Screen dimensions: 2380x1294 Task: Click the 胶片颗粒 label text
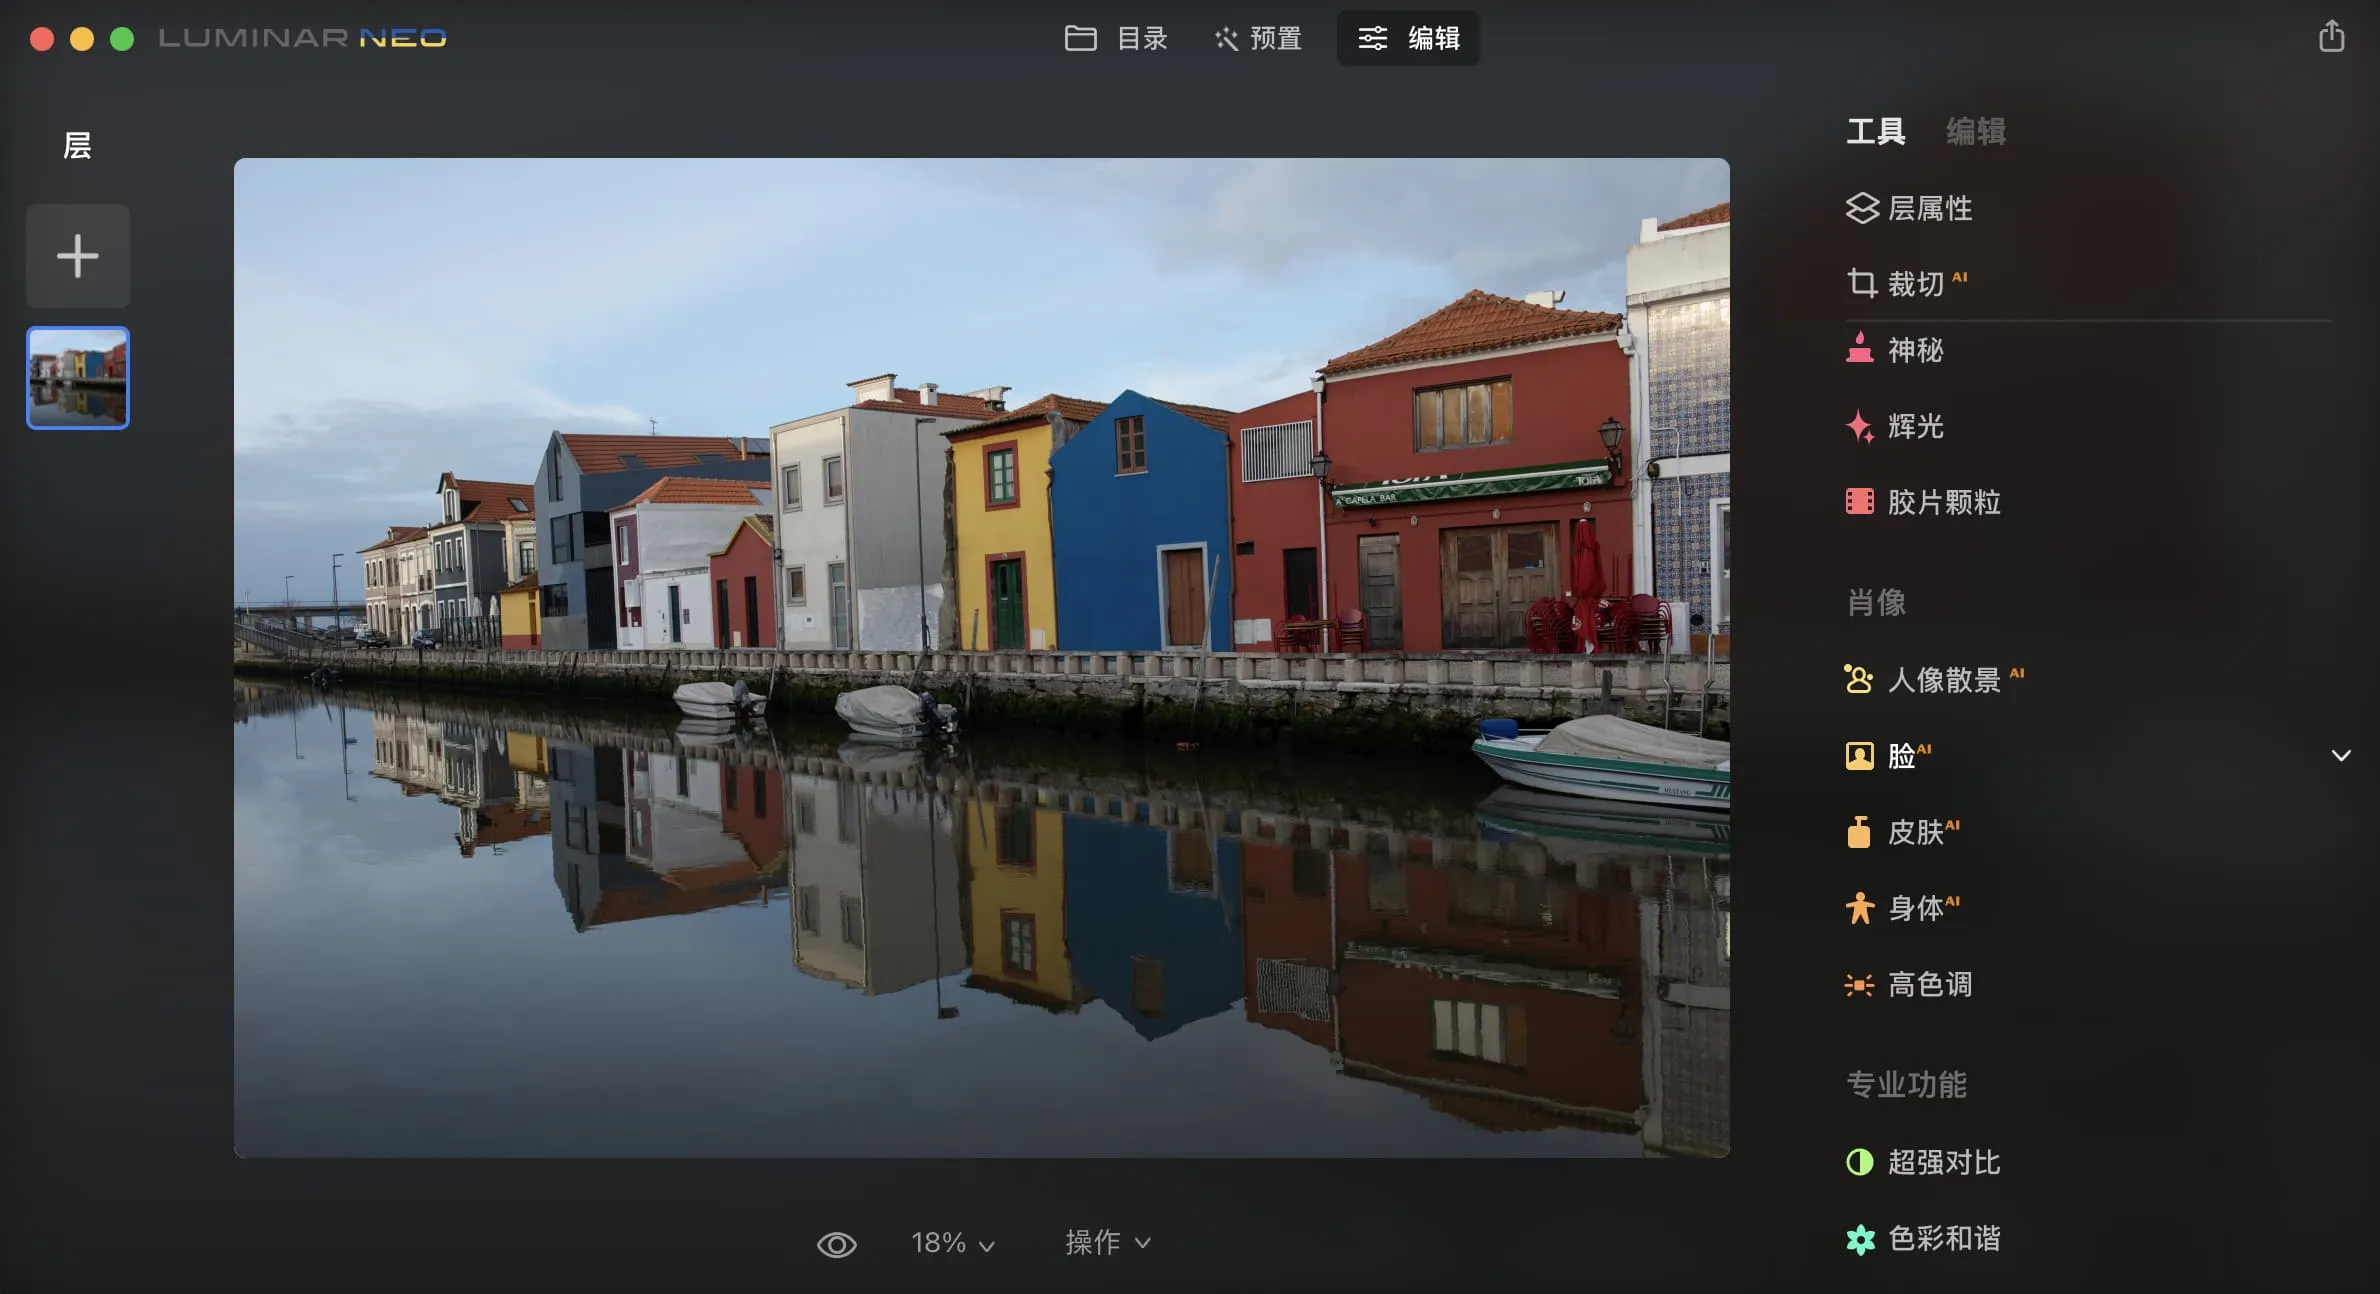coord(1944,502)
